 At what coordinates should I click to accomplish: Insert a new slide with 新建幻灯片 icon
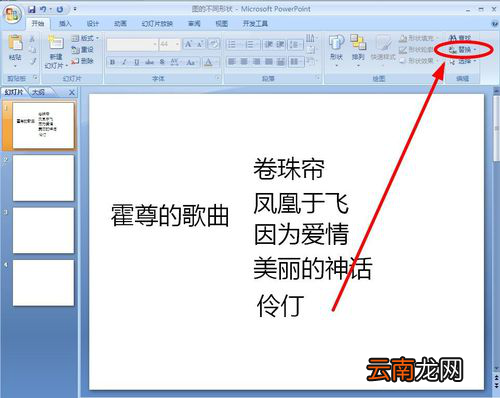tap(56, 43)
